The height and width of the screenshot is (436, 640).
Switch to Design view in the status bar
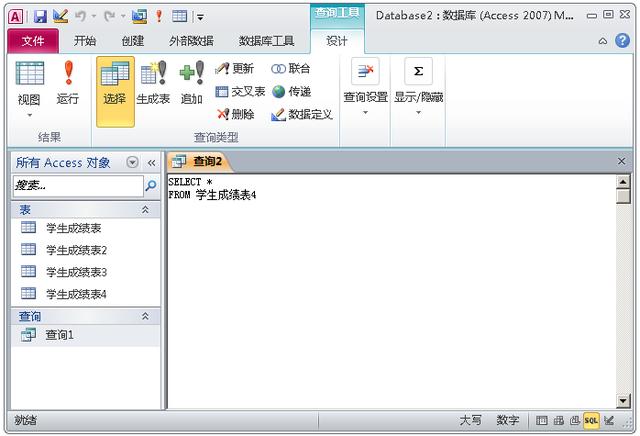[x=609, y=420]
